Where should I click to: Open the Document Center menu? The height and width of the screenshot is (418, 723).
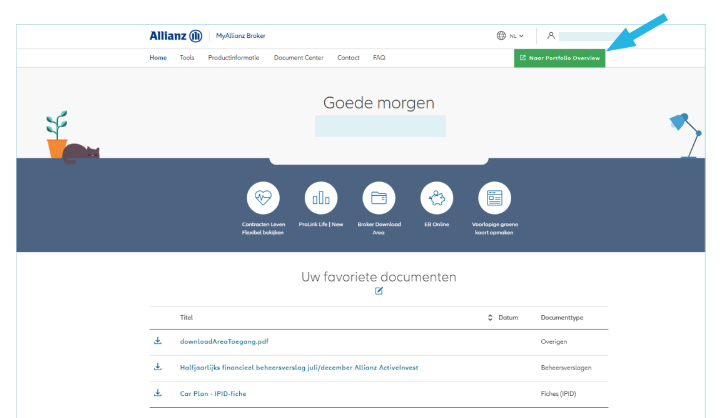click(298, 58)
